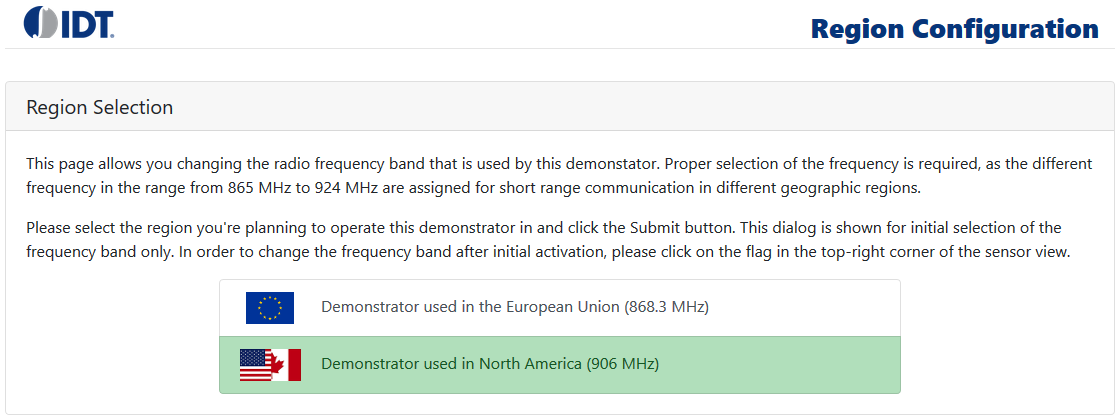Select the European Union demonstrator option
1120x419 pixels.
point(514,307)
